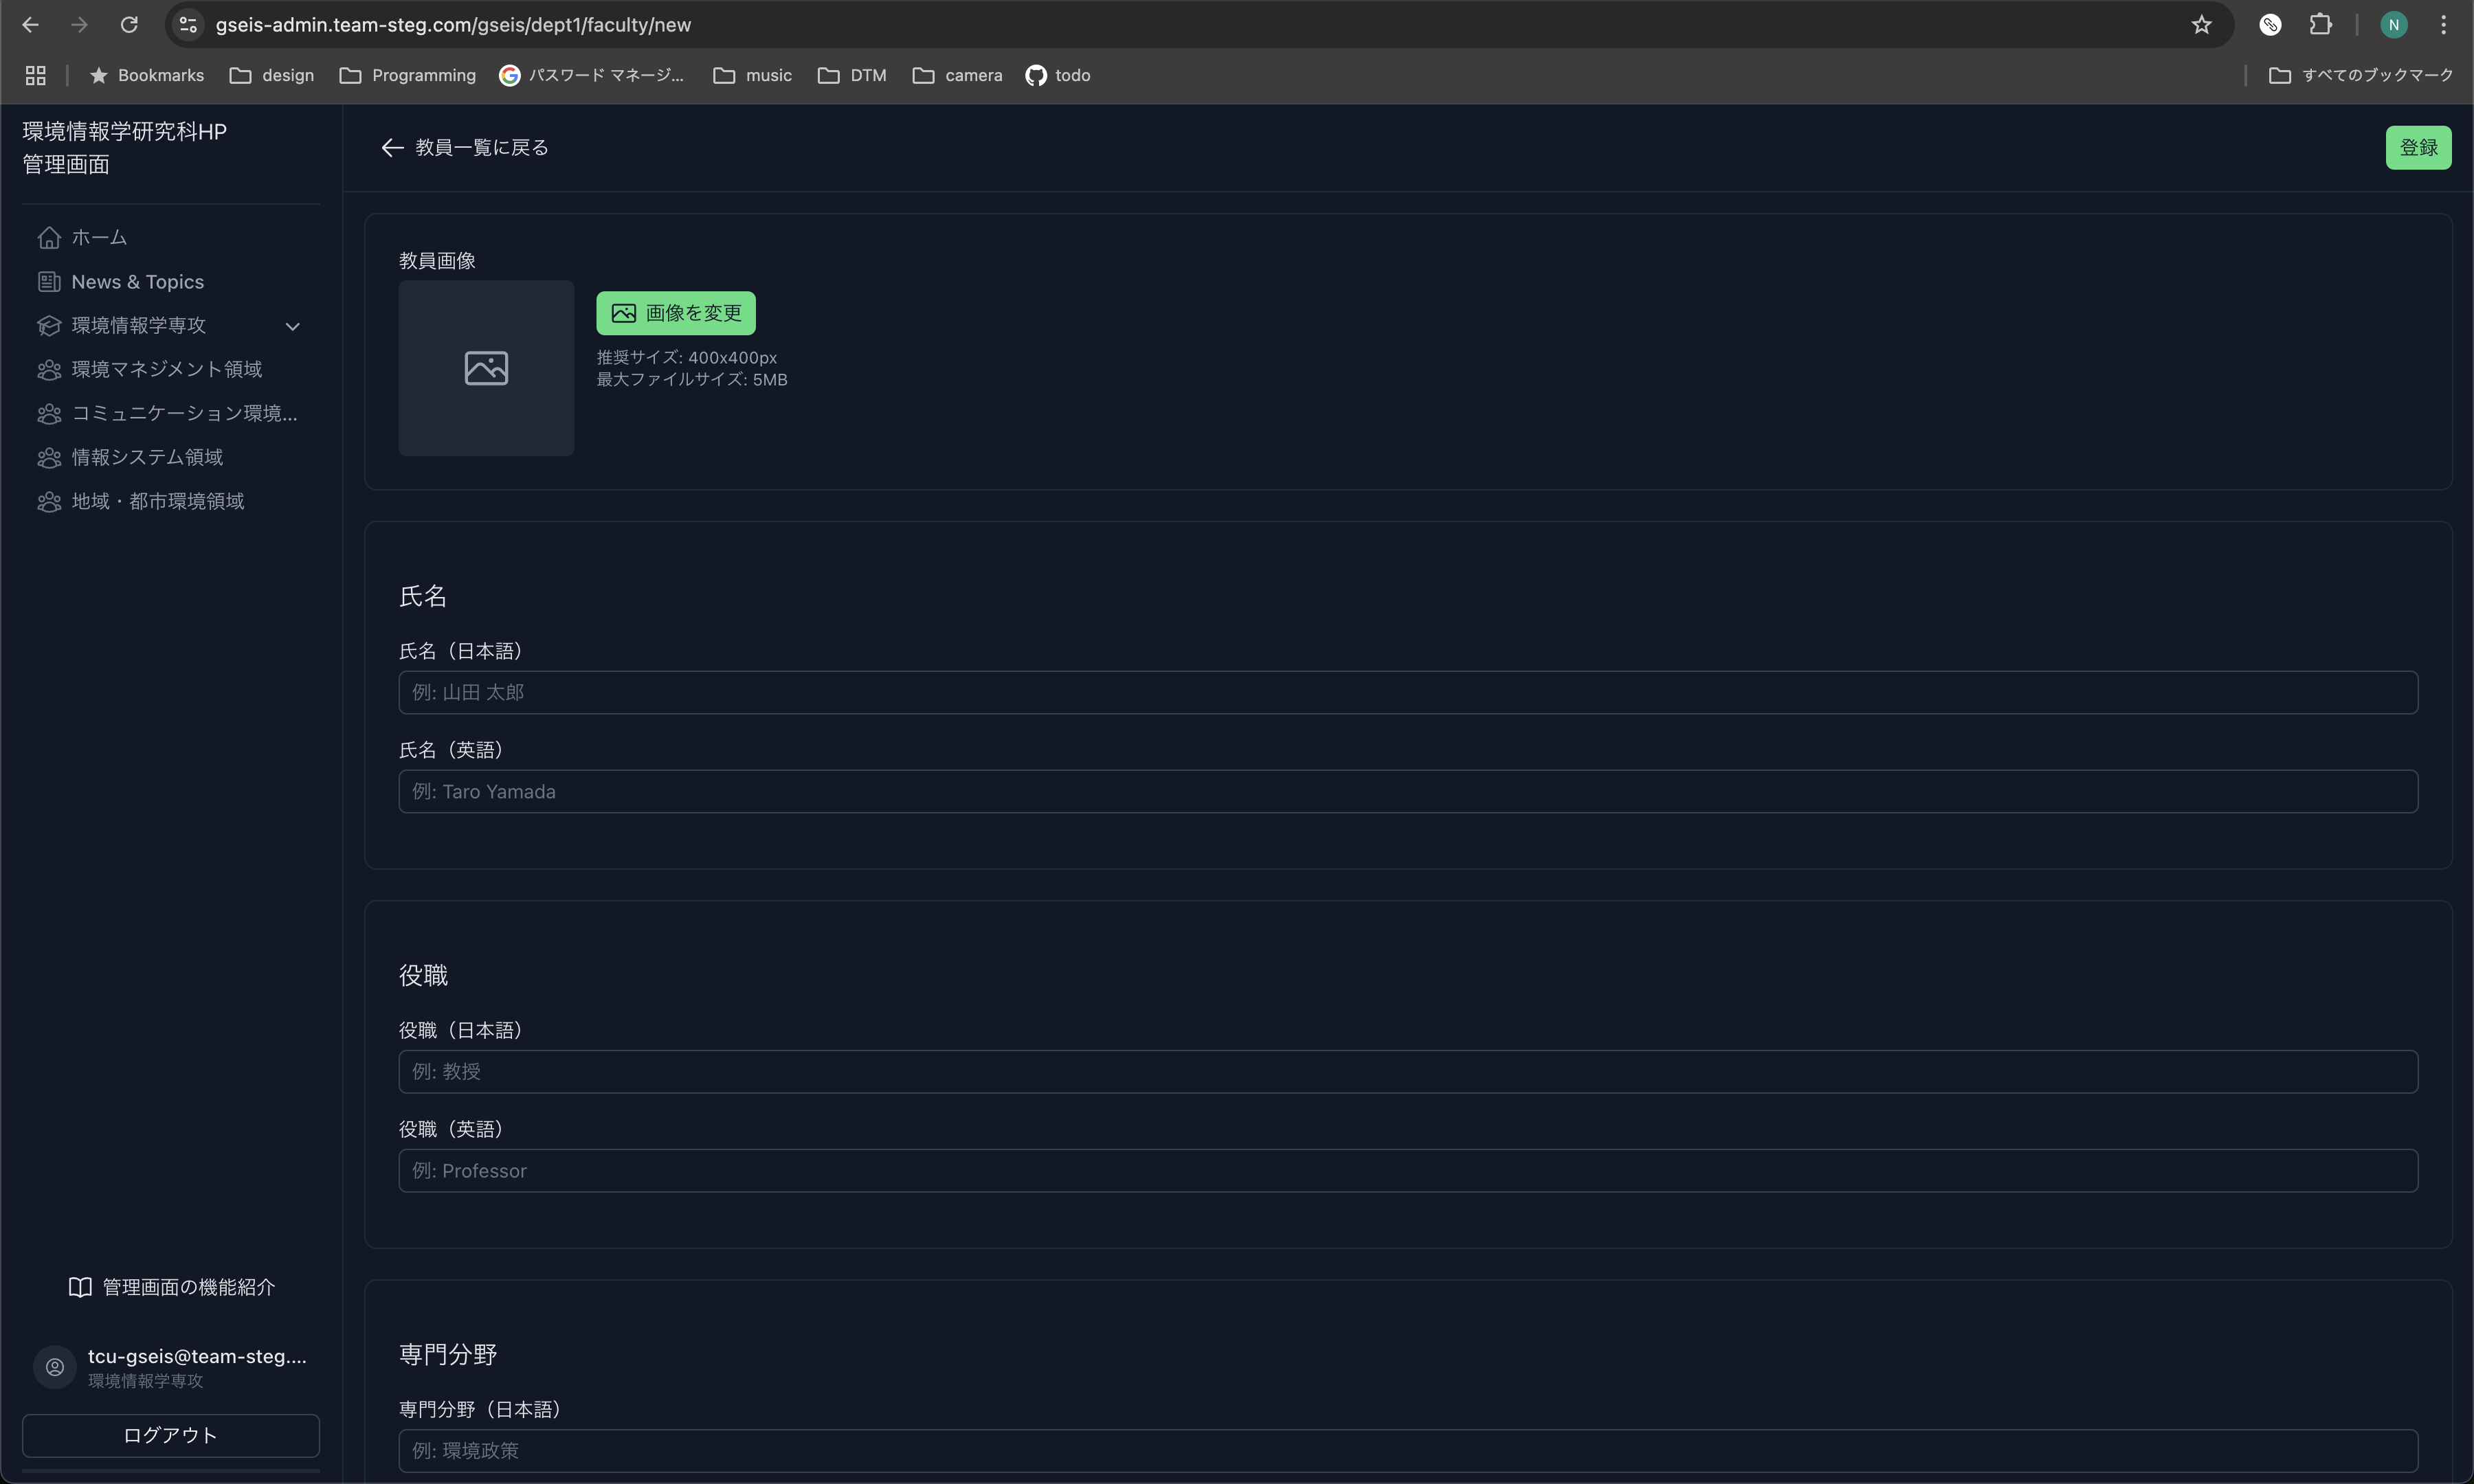This screenshot has width=2474, height=1484.
Task: Click the back arrow beside 教員一覧に戻る
Action: (x=392, y=148)
